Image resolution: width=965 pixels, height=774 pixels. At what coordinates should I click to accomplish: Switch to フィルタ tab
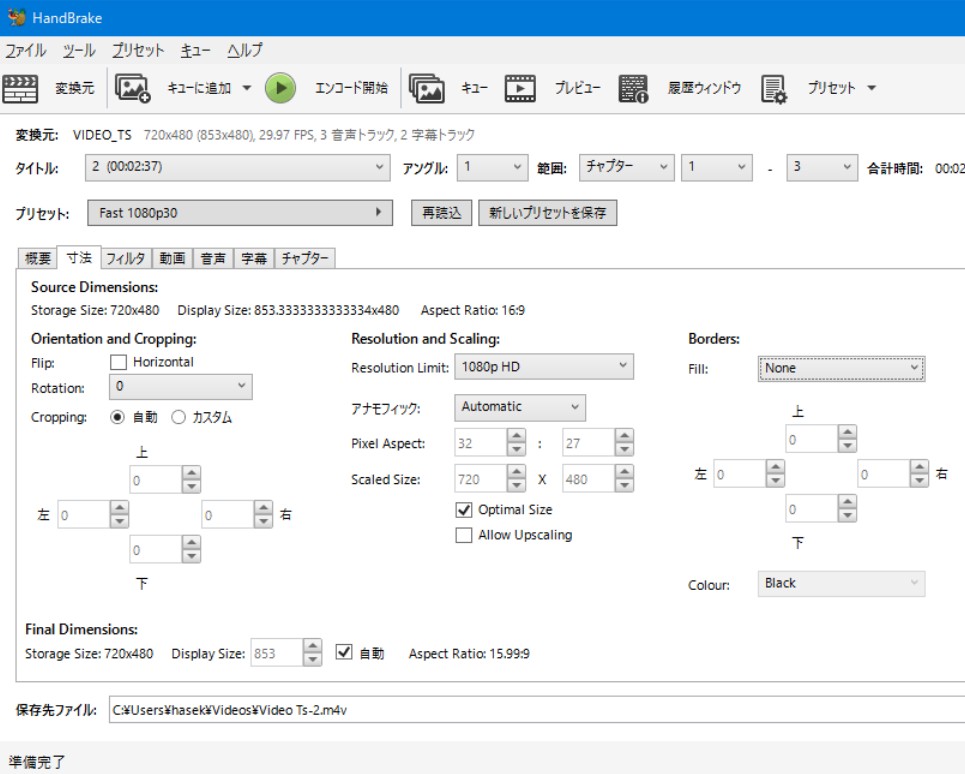click(x=126, y=258)
